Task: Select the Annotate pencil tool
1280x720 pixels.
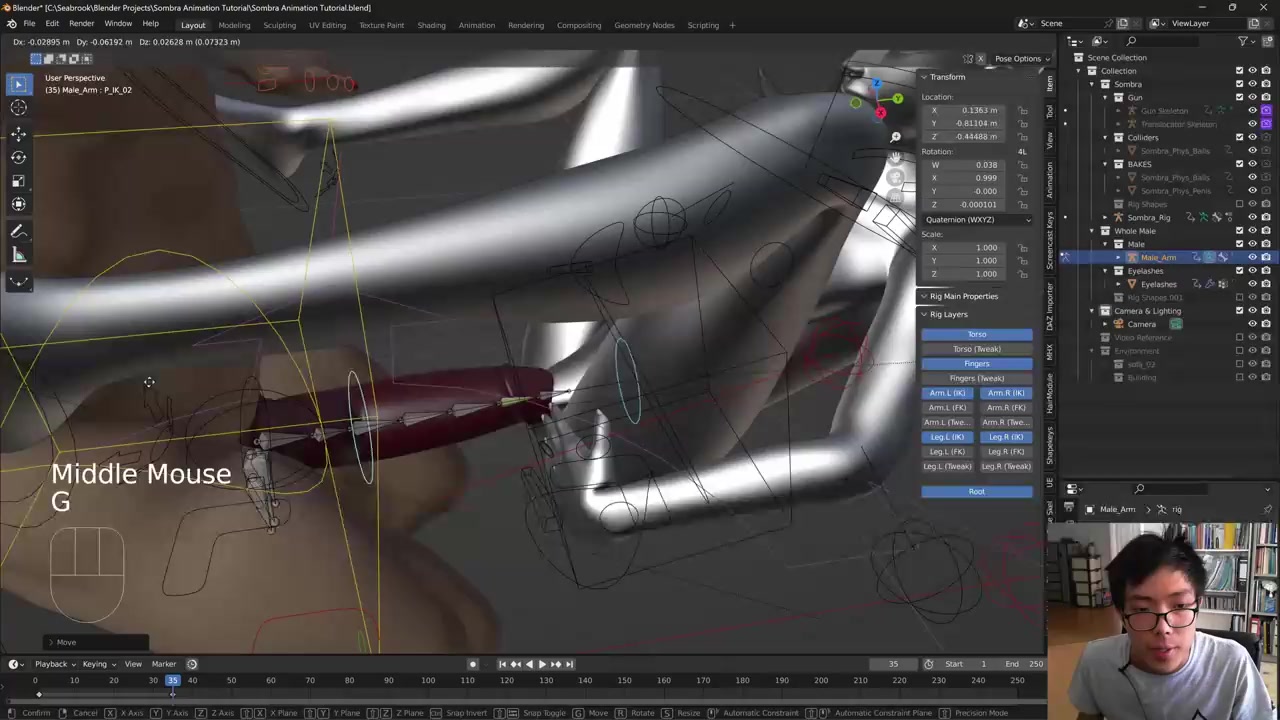Action: pyautogui.click(x=18, y=231)
